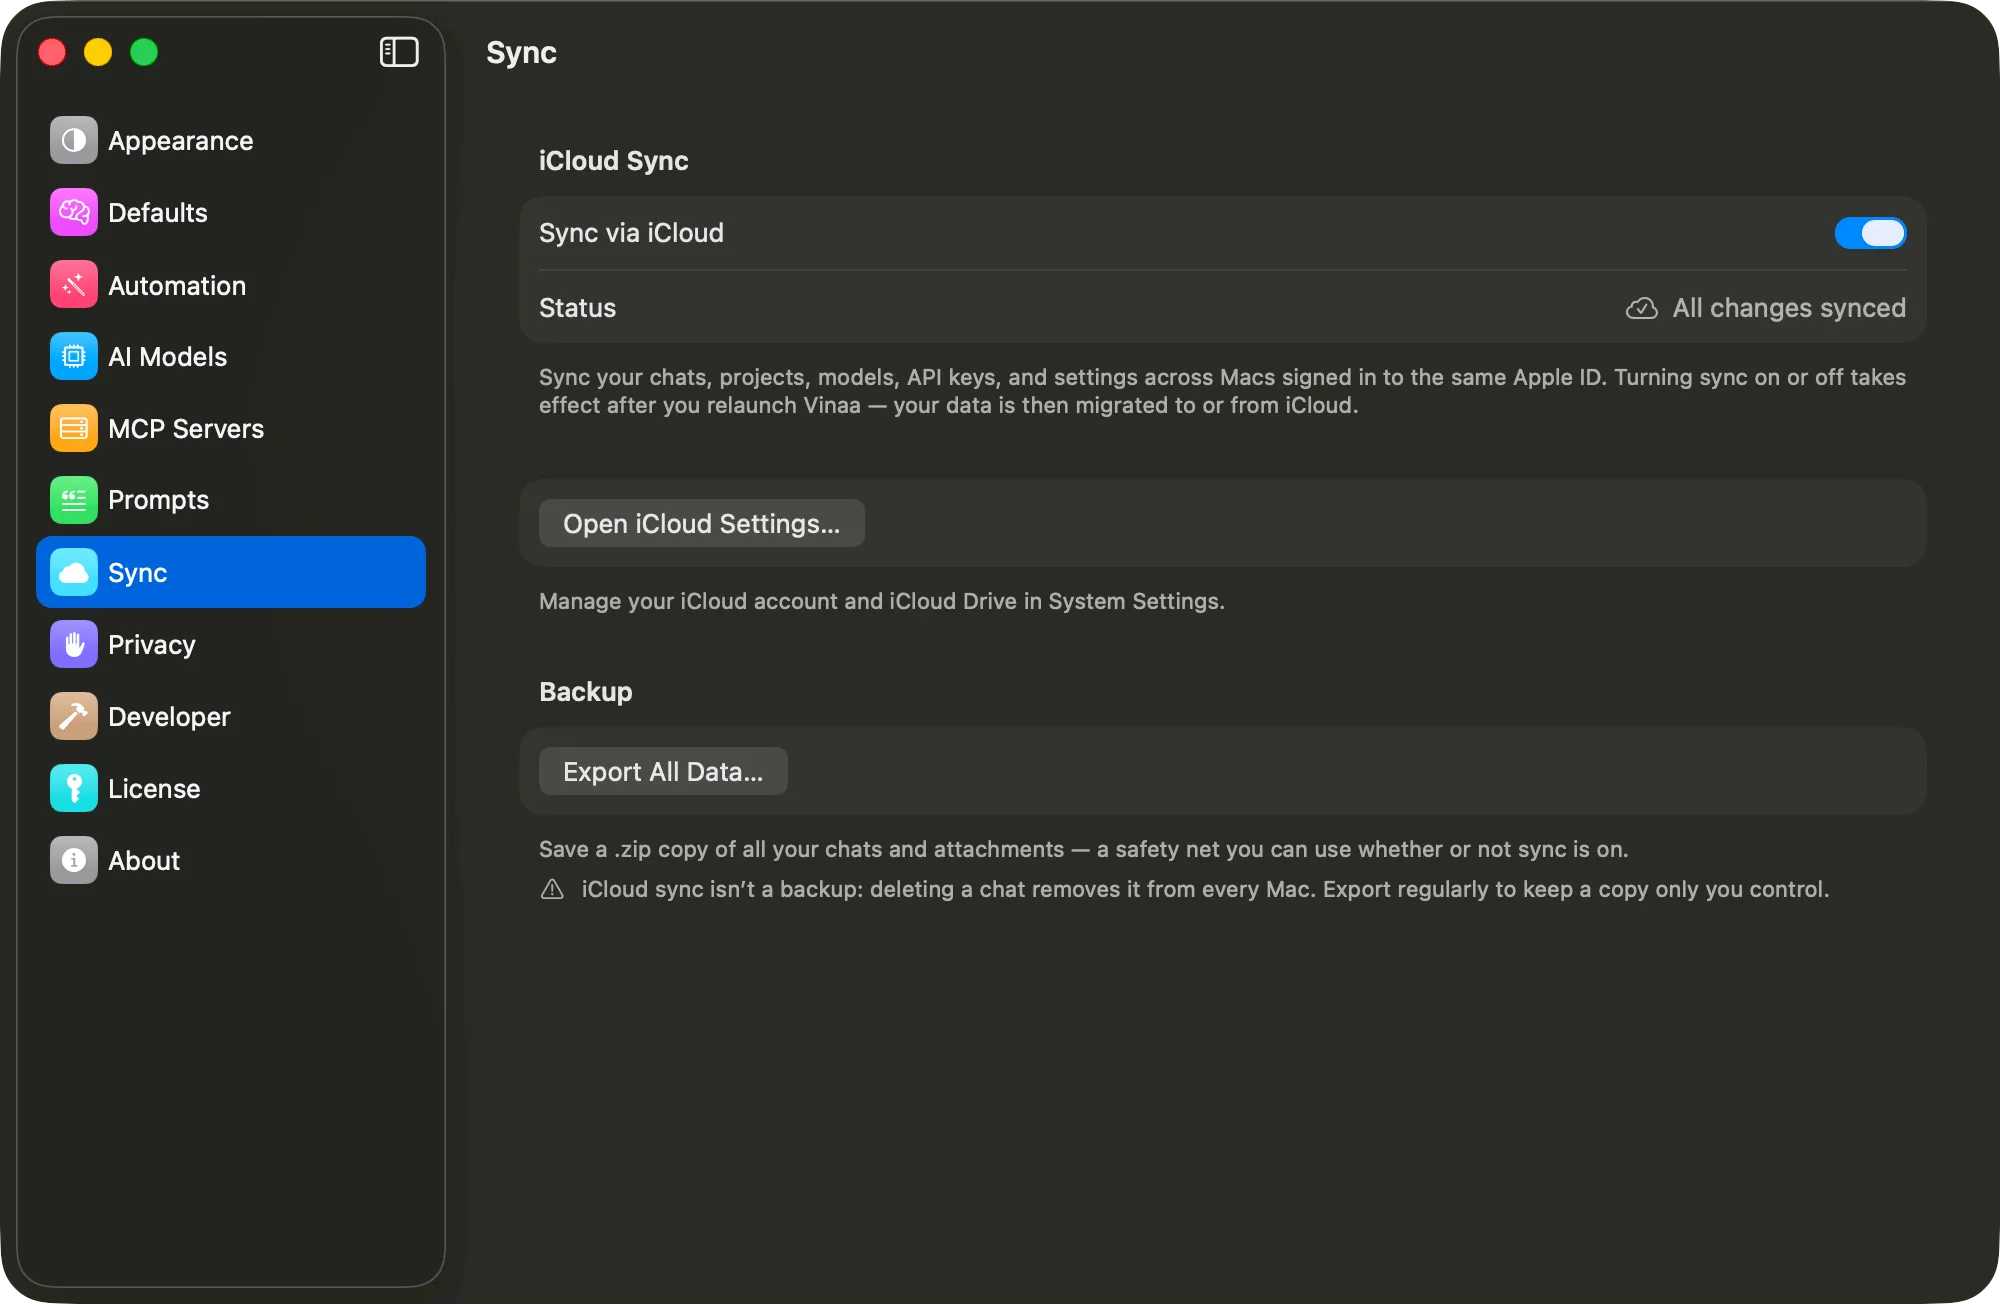The image size is (2000, 1304).
Task: Select Automation in the sidebar
Action: tap(231, 285)
